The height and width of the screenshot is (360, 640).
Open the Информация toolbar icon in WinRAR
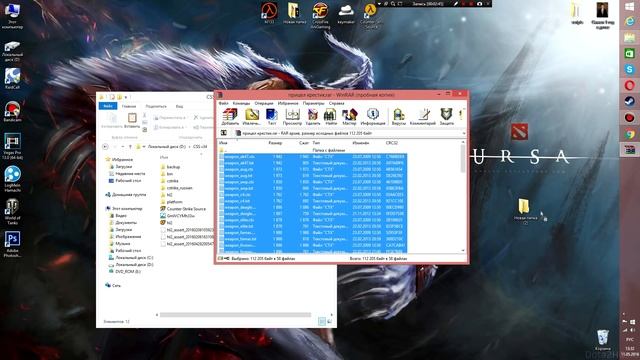(373, 116)
